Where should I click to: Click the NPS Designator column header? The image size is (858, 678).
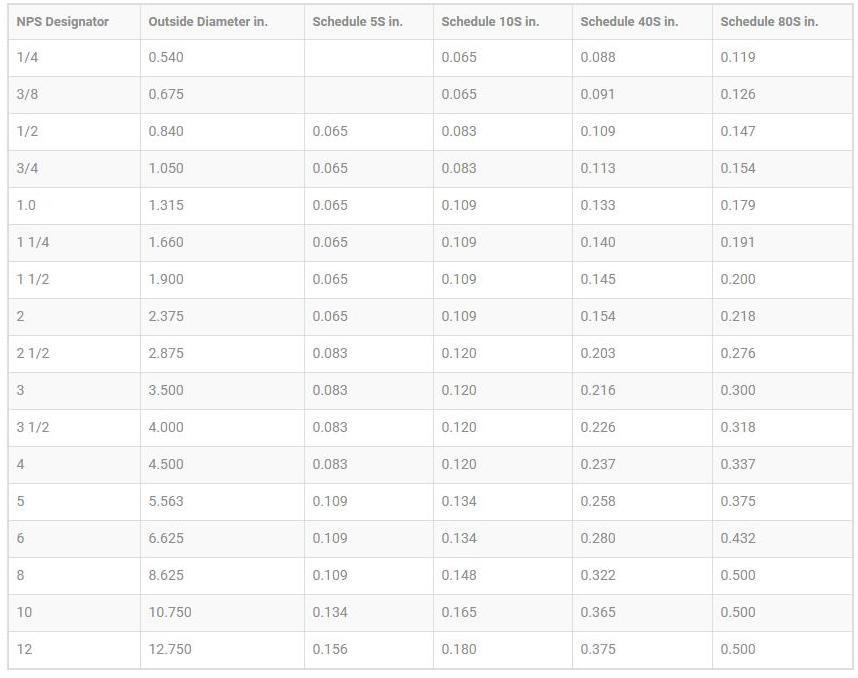coord(62,21)
